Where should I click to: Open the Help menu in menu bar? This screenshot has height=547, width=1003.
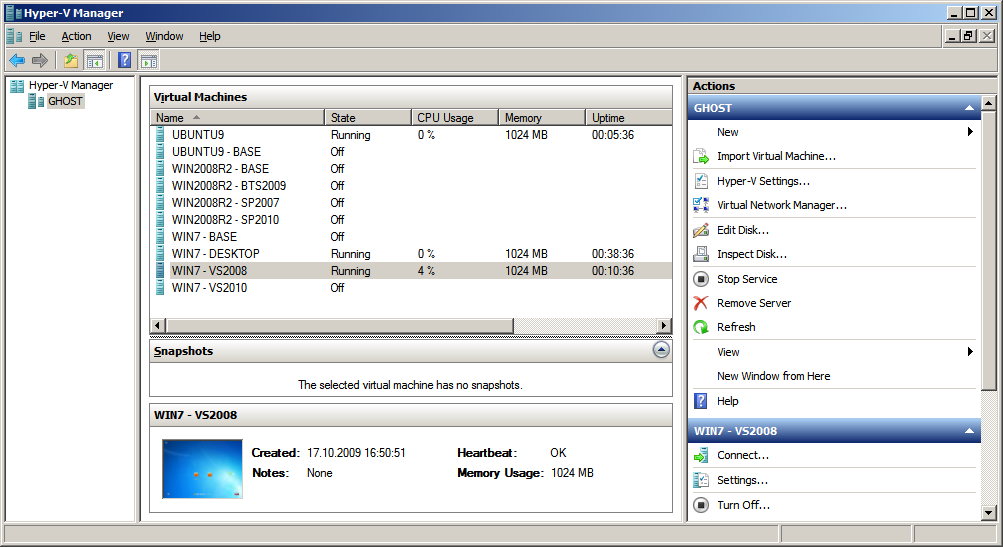coord(210,36)
